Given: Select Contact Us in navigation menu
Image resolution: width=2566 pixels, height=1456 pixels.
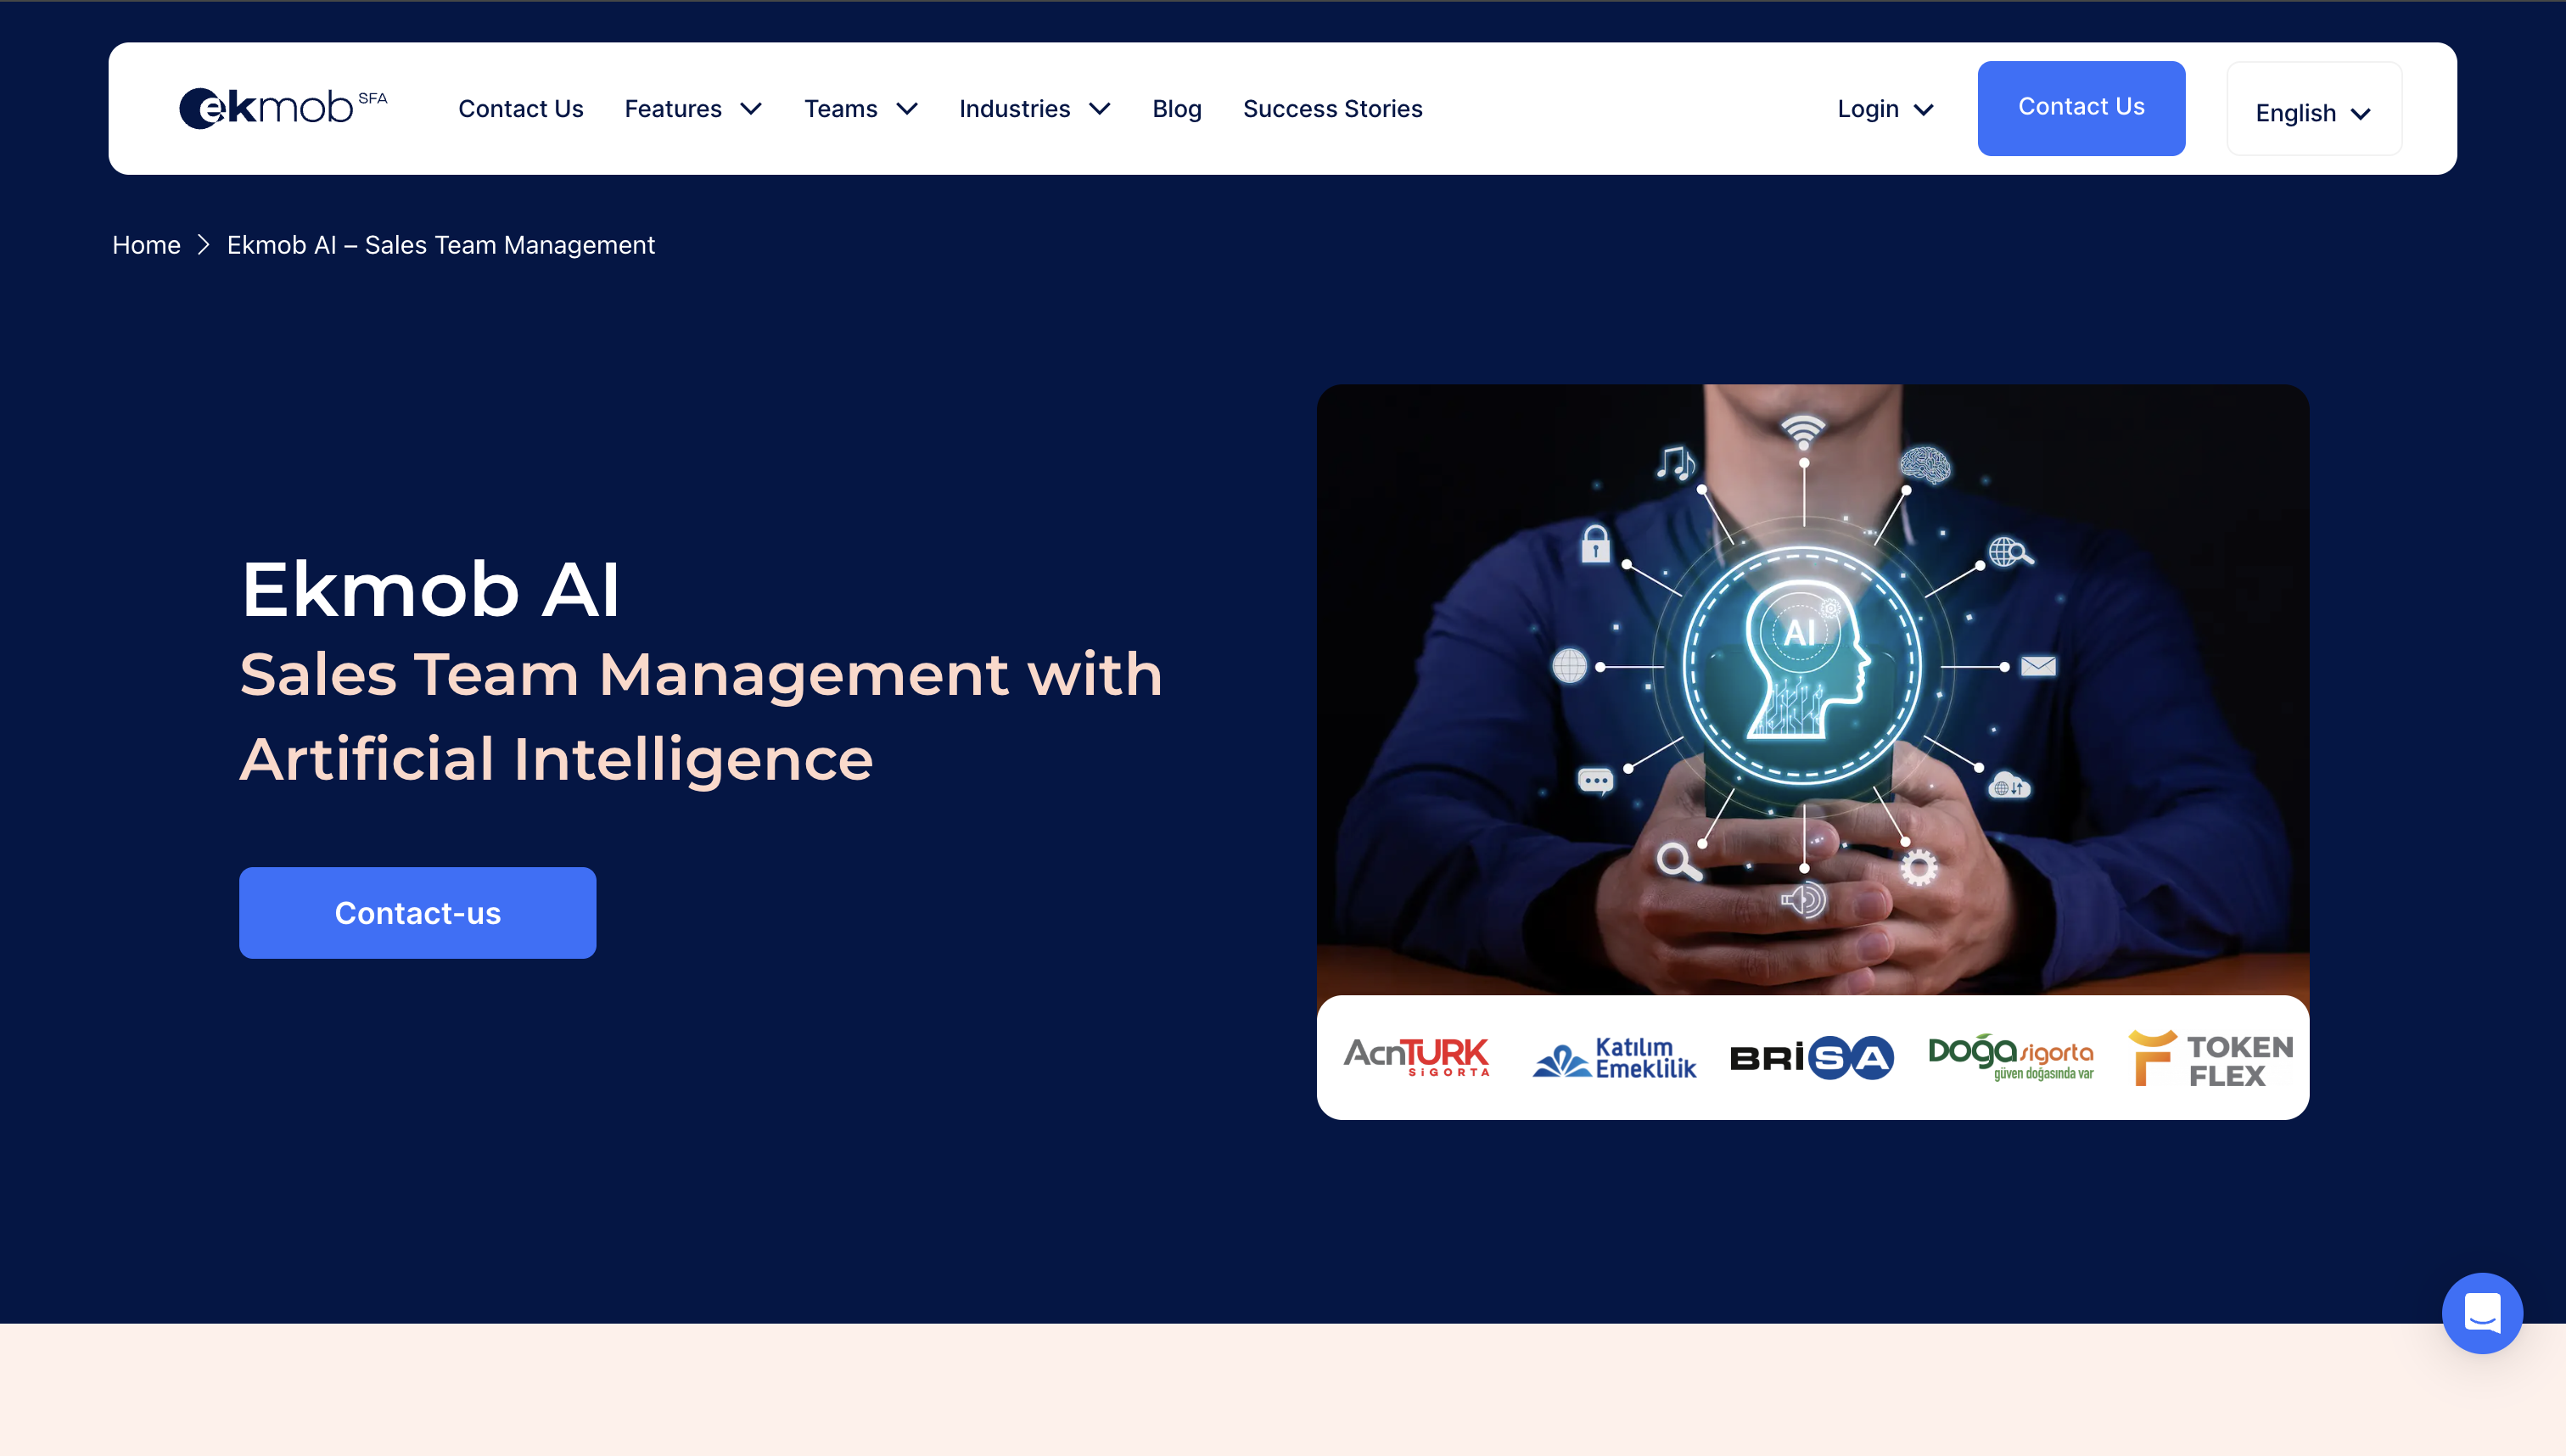Looking at the screenshot, I should pos(520,108).
